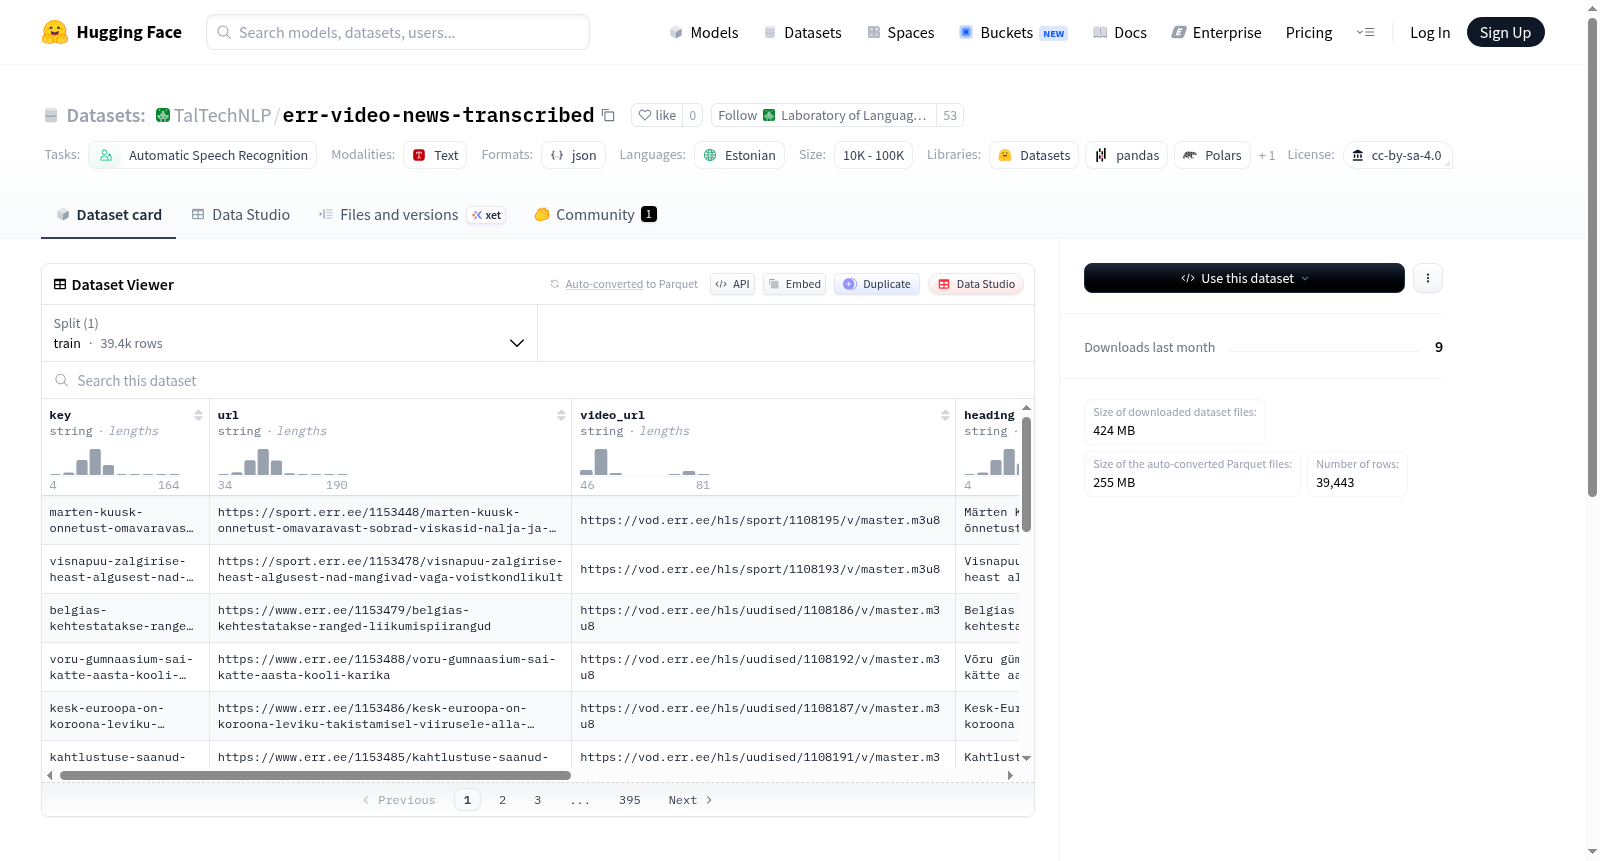Screen dimensions: 1600x861
Task: Go to page 2 of dataset
Action: pyautogui.click(x=502, y=800)
